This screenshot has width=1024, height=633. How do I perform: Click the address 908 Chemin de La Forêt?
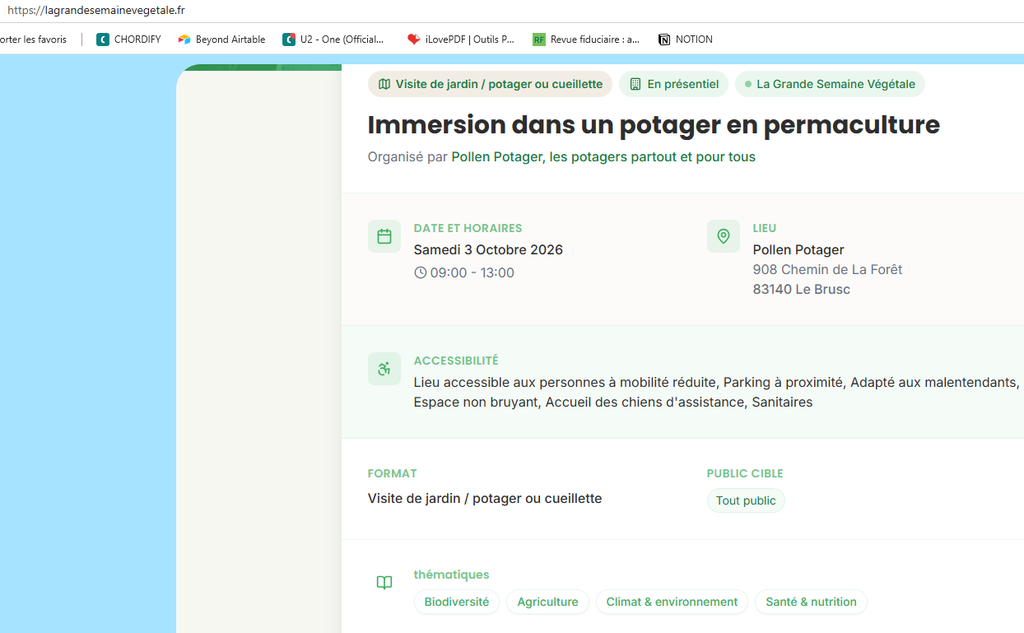(x=827, y=269)
